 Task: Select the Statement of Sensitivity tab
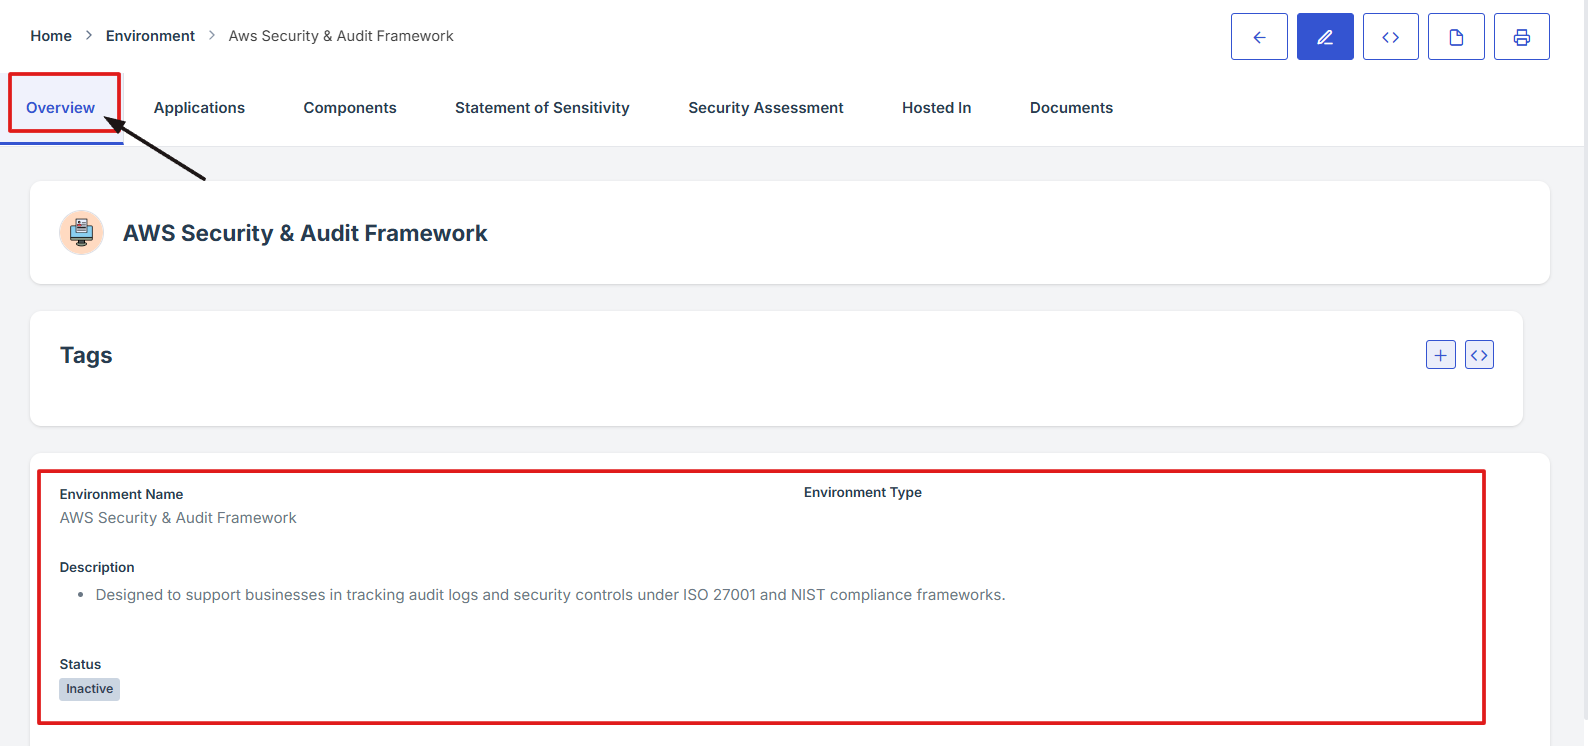(542, 108)
